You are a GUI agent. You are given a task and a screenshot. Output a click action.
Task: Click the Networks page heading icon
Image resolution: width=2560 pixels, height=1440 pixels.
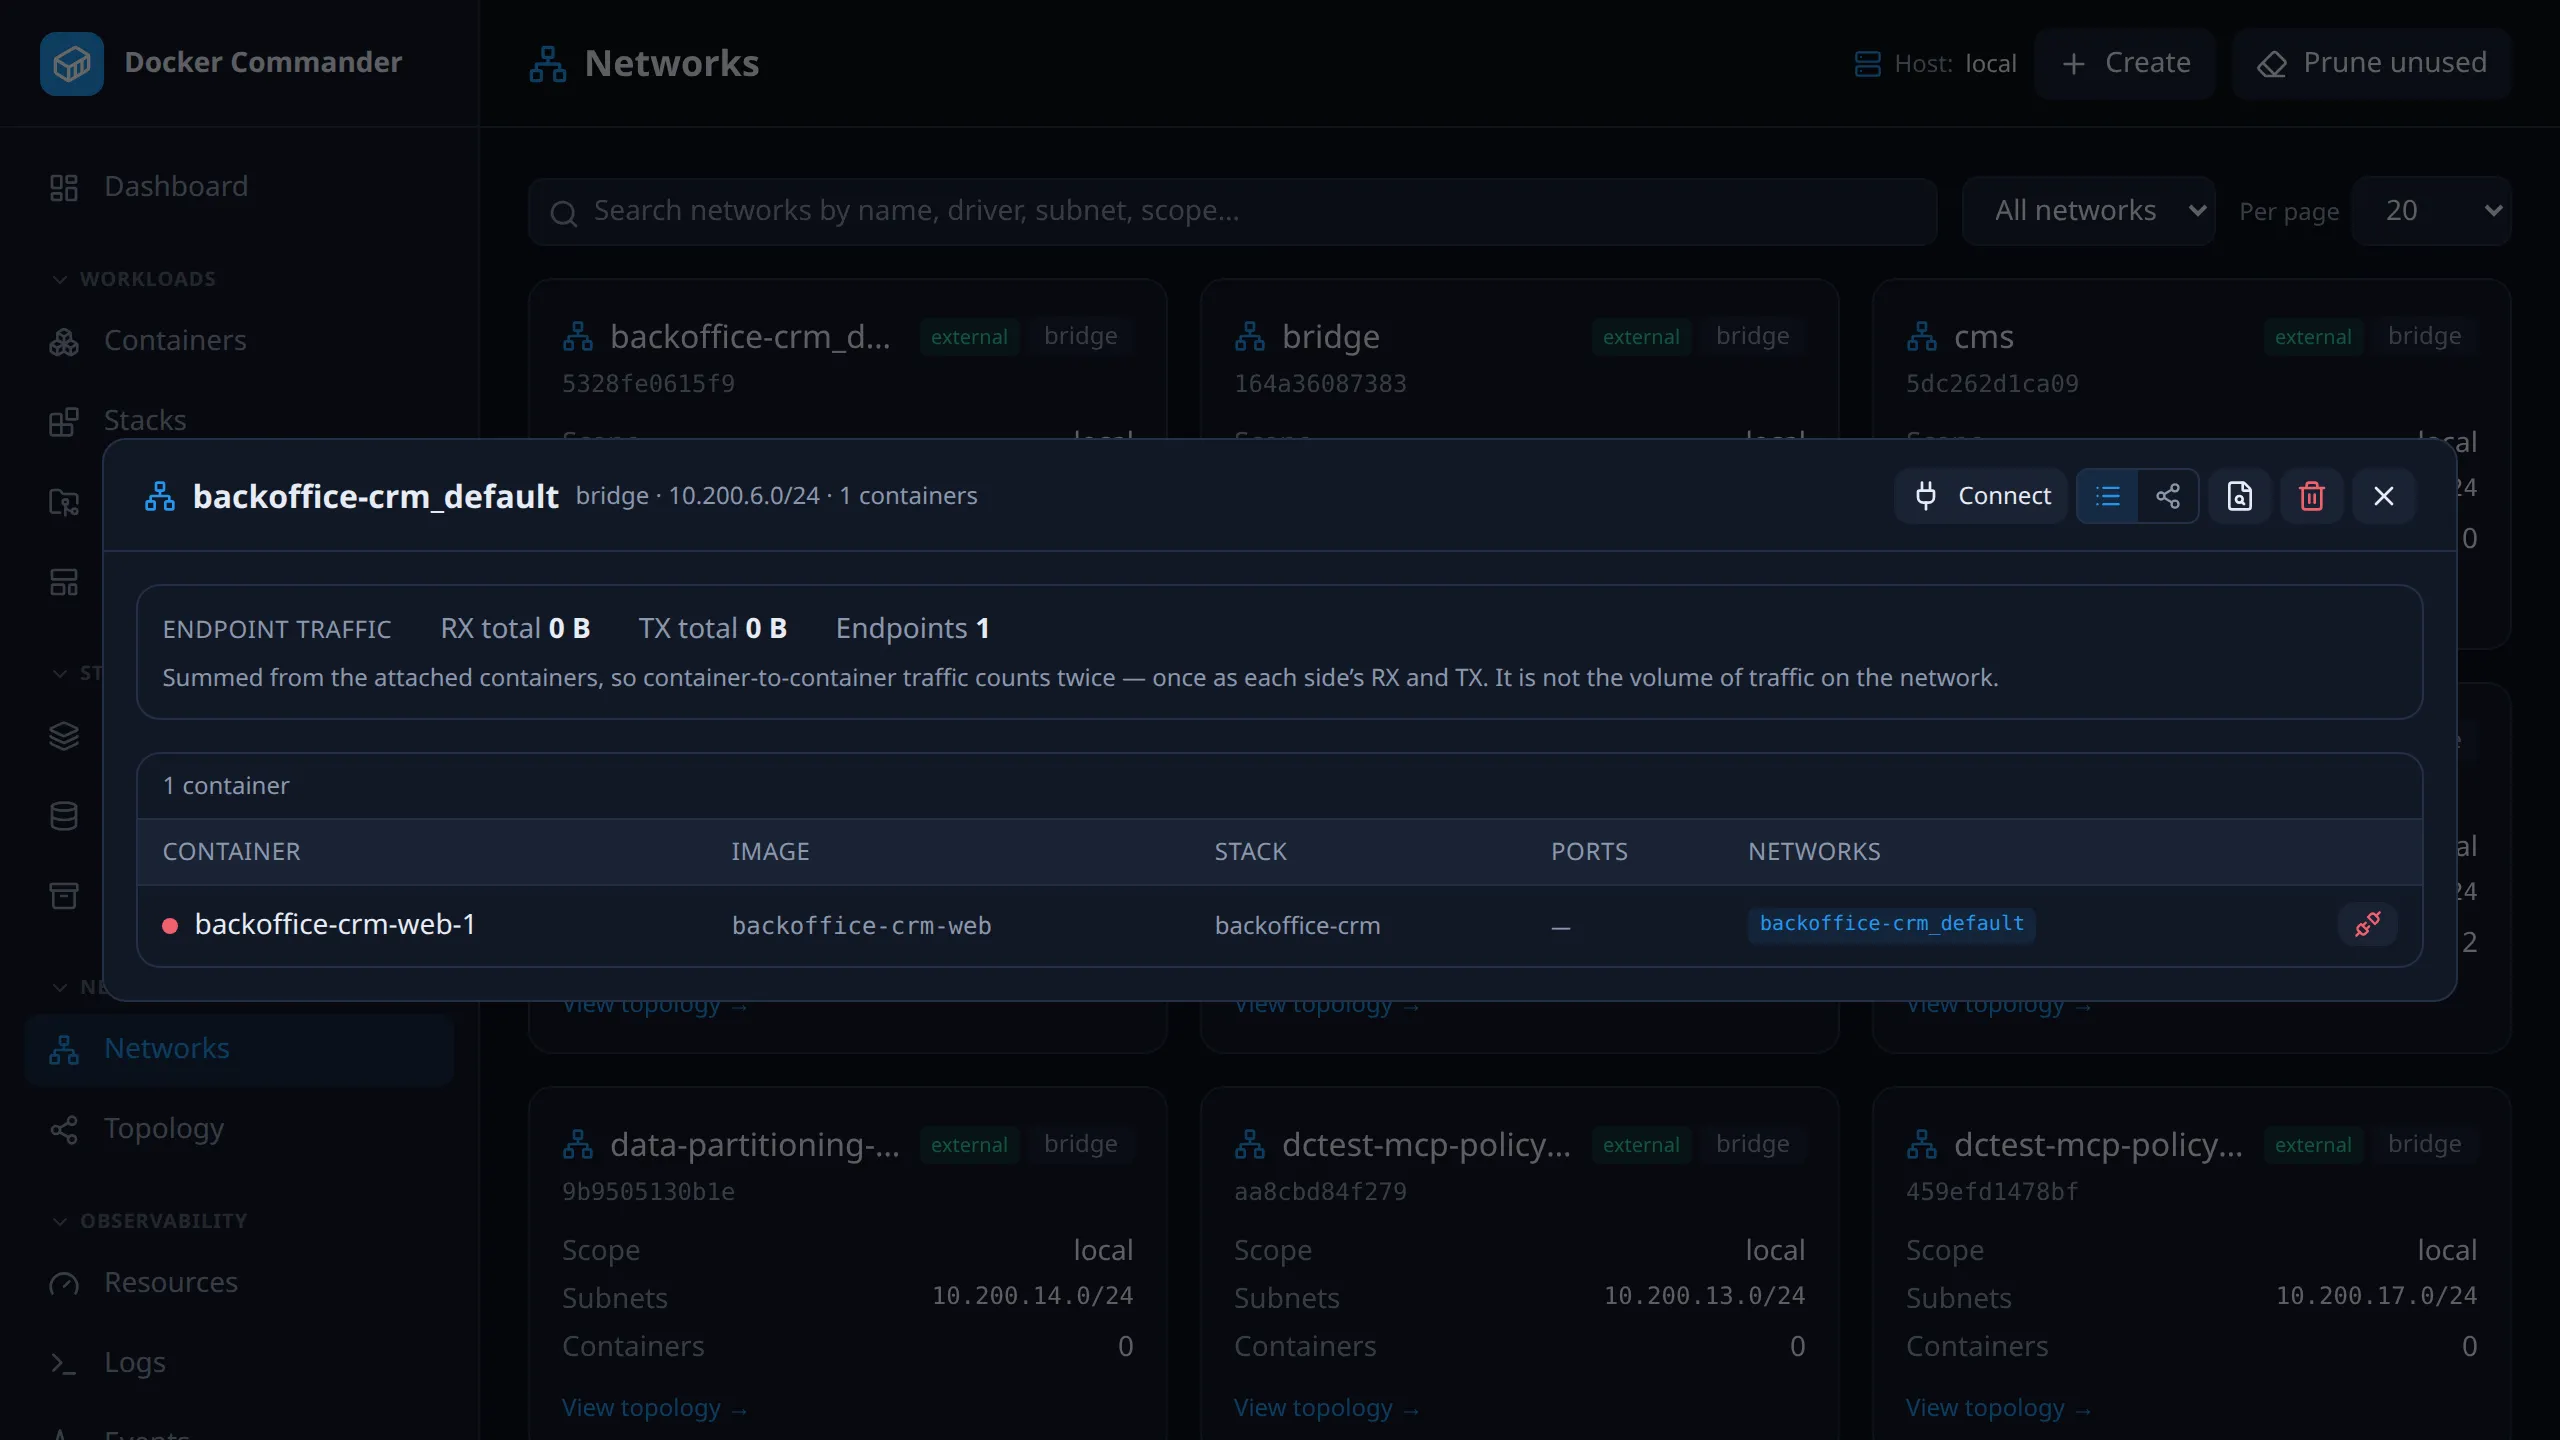pos(548,64)
